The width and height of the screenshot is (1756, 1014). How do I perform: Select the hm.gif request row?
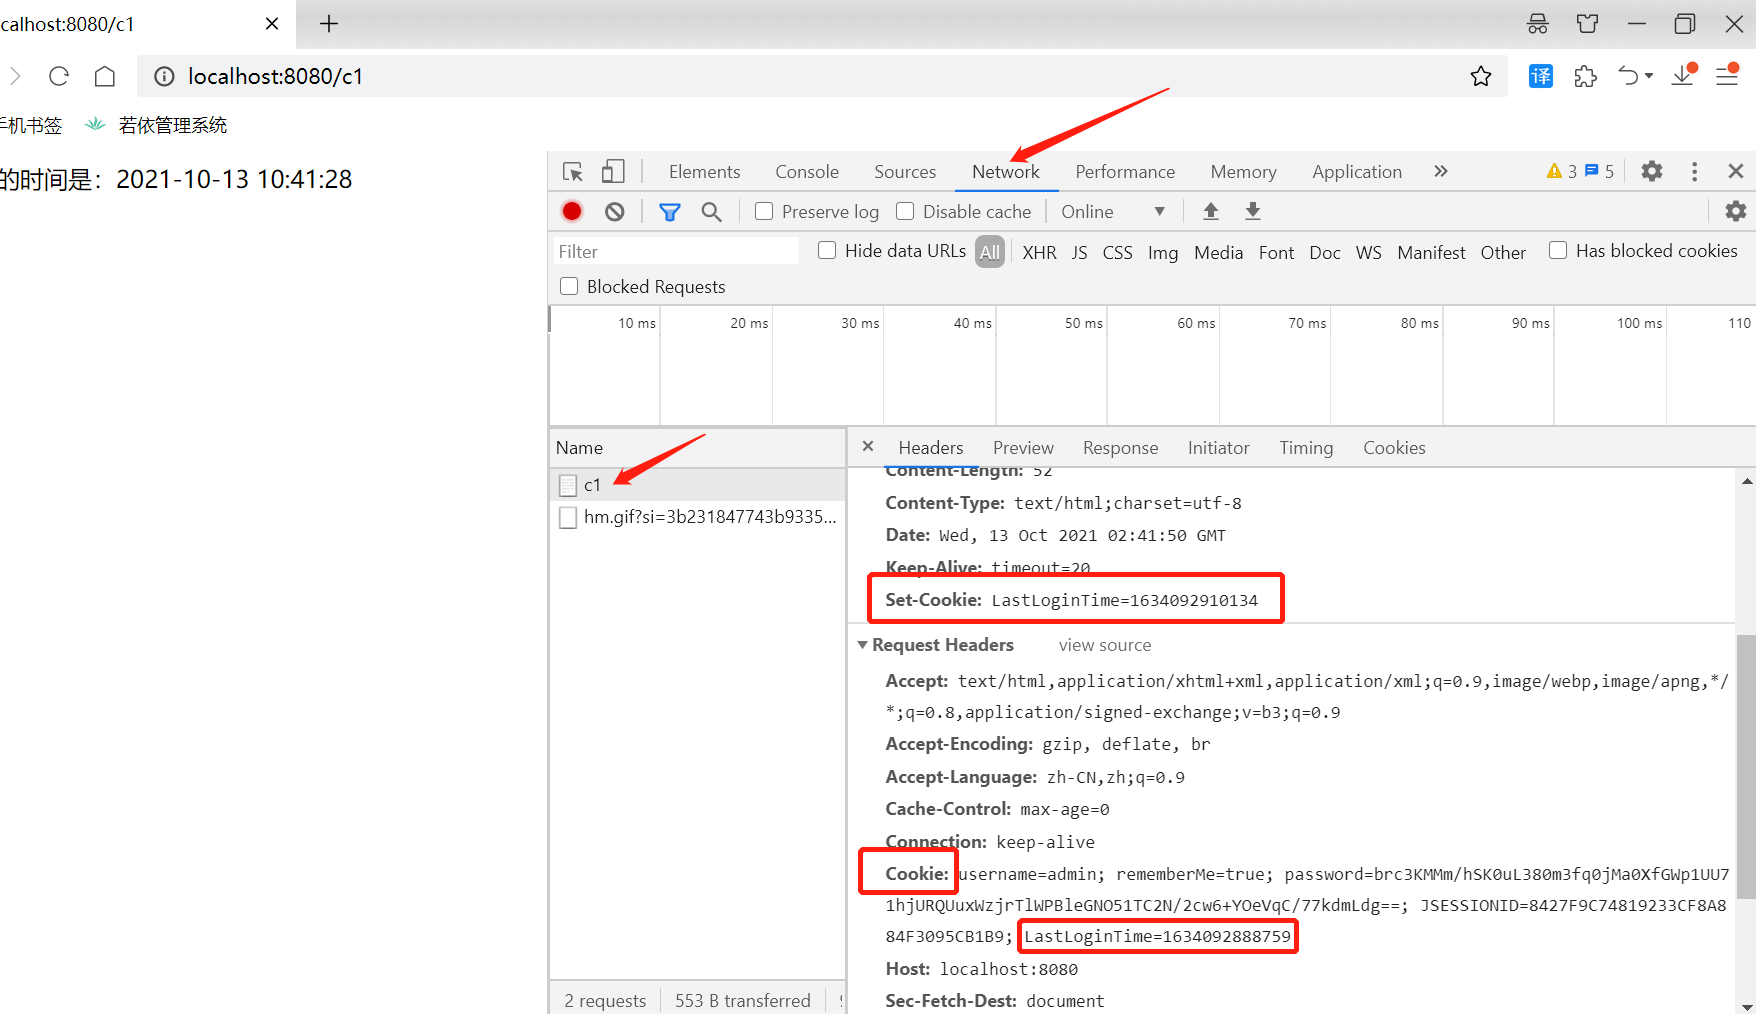697,517
